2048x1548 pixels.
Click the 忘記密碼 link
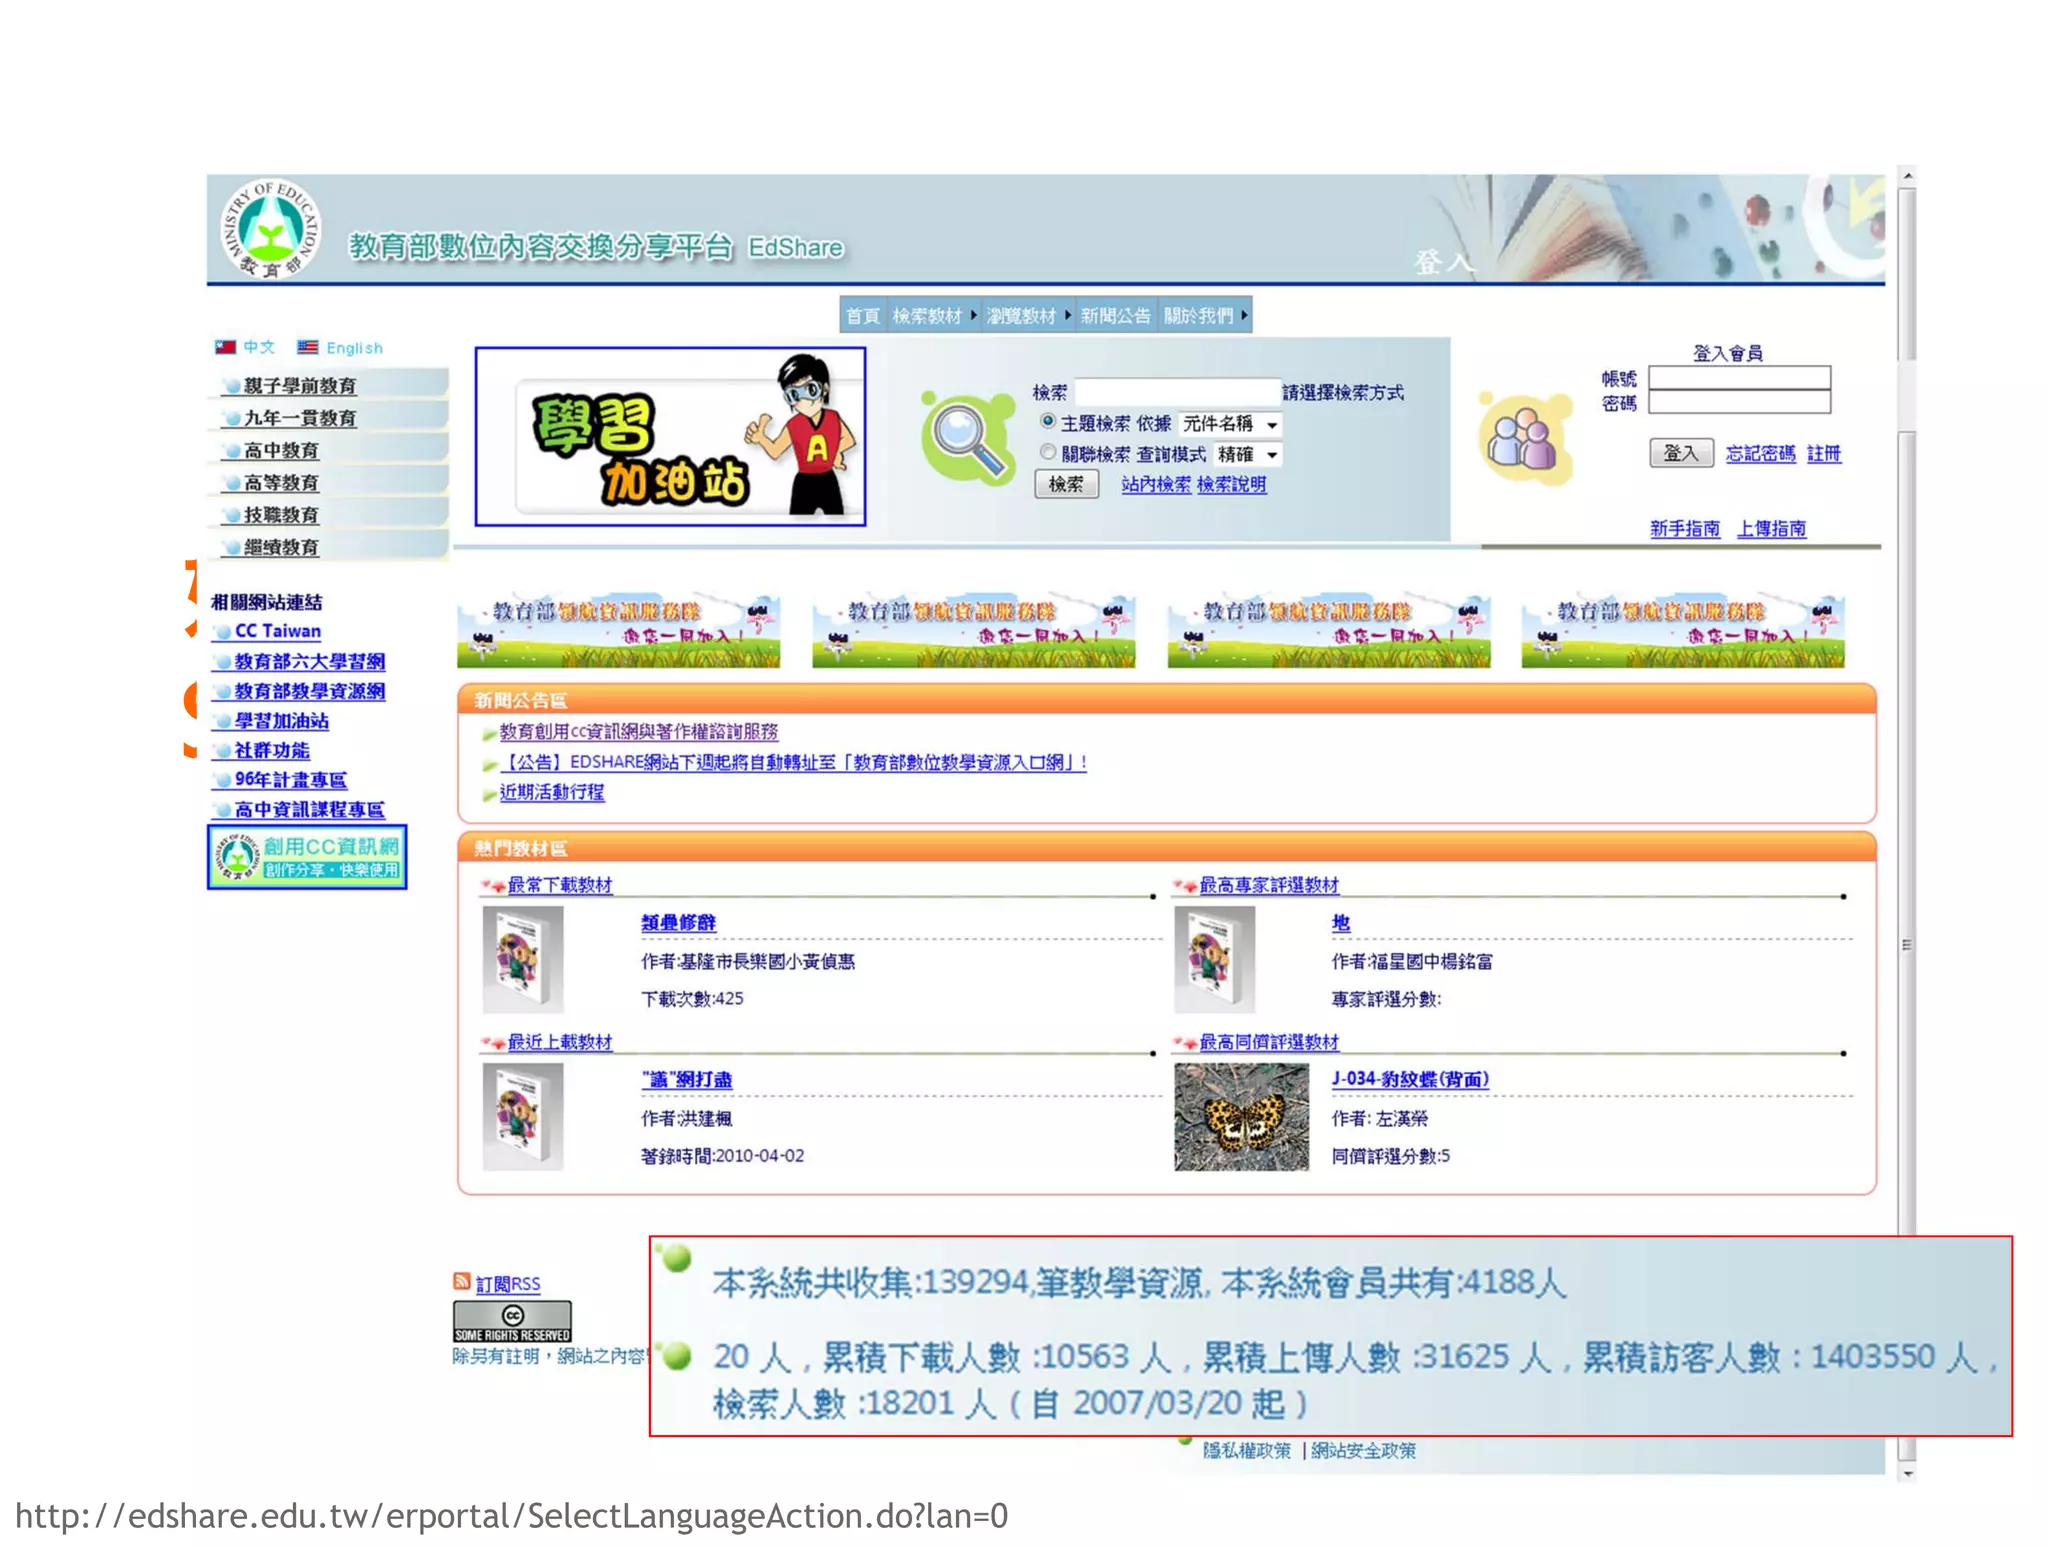point(1760,453)
